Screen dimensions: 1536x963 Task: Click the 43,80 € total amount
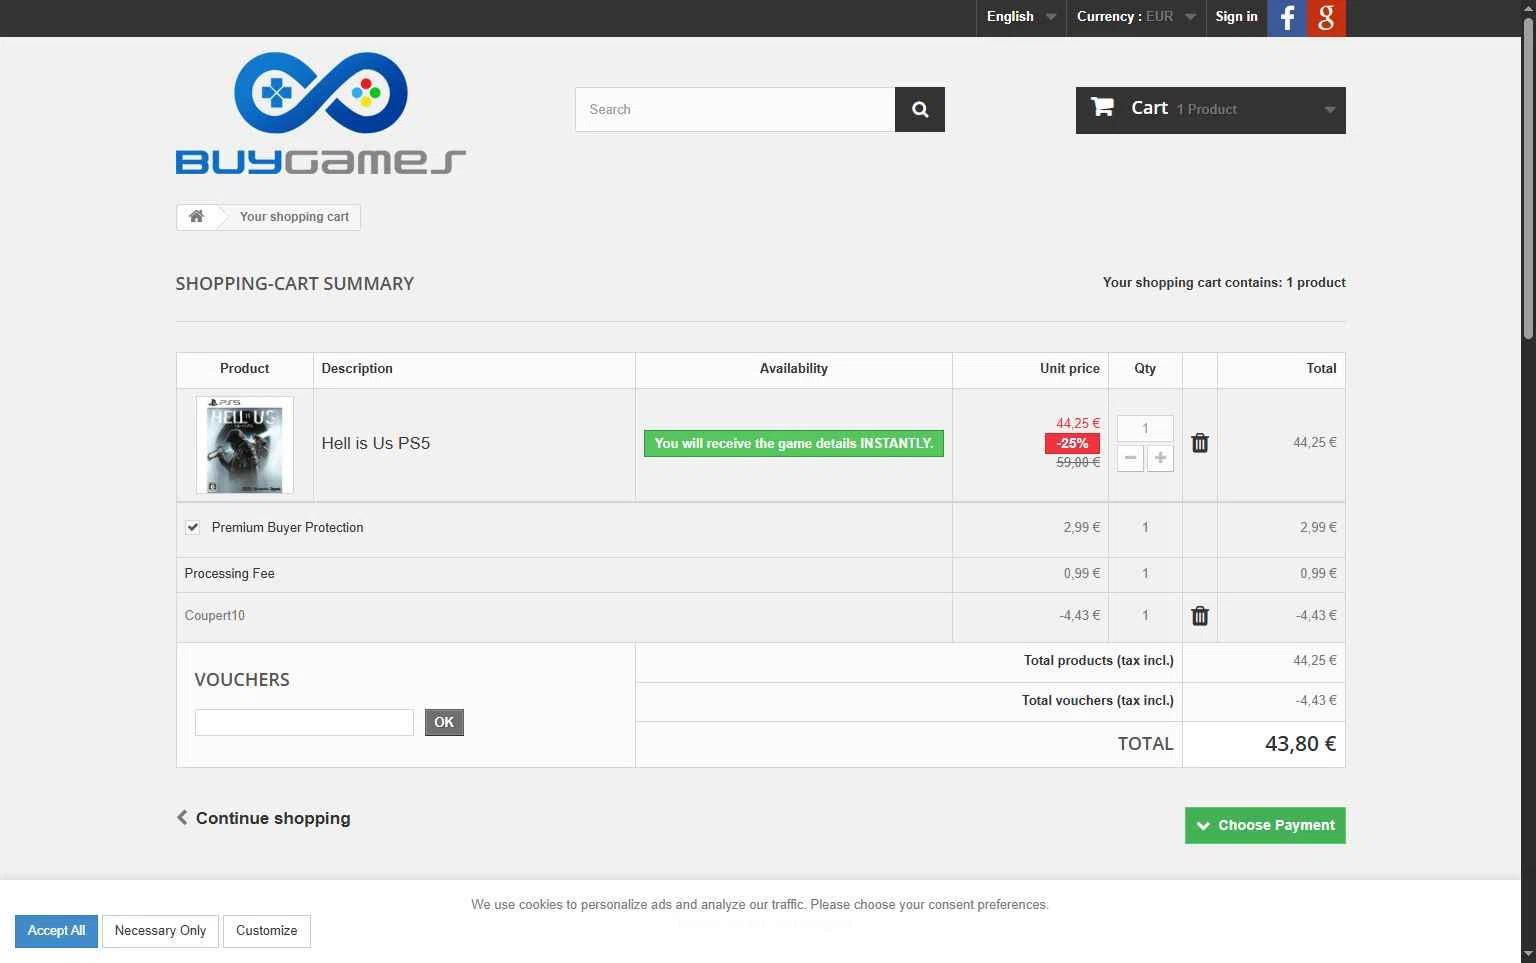1300,744
